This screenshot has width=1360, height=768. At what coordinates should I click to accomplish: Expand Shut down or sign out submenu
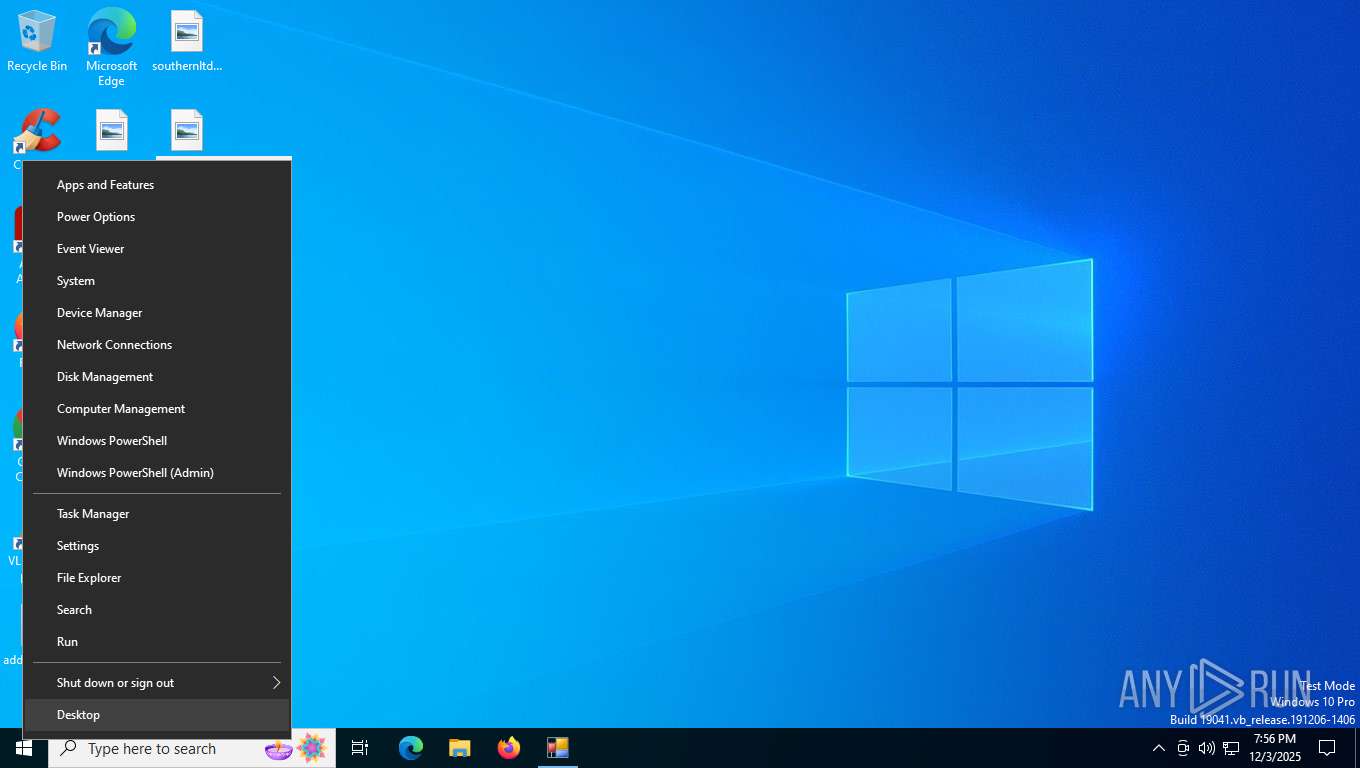157,683
